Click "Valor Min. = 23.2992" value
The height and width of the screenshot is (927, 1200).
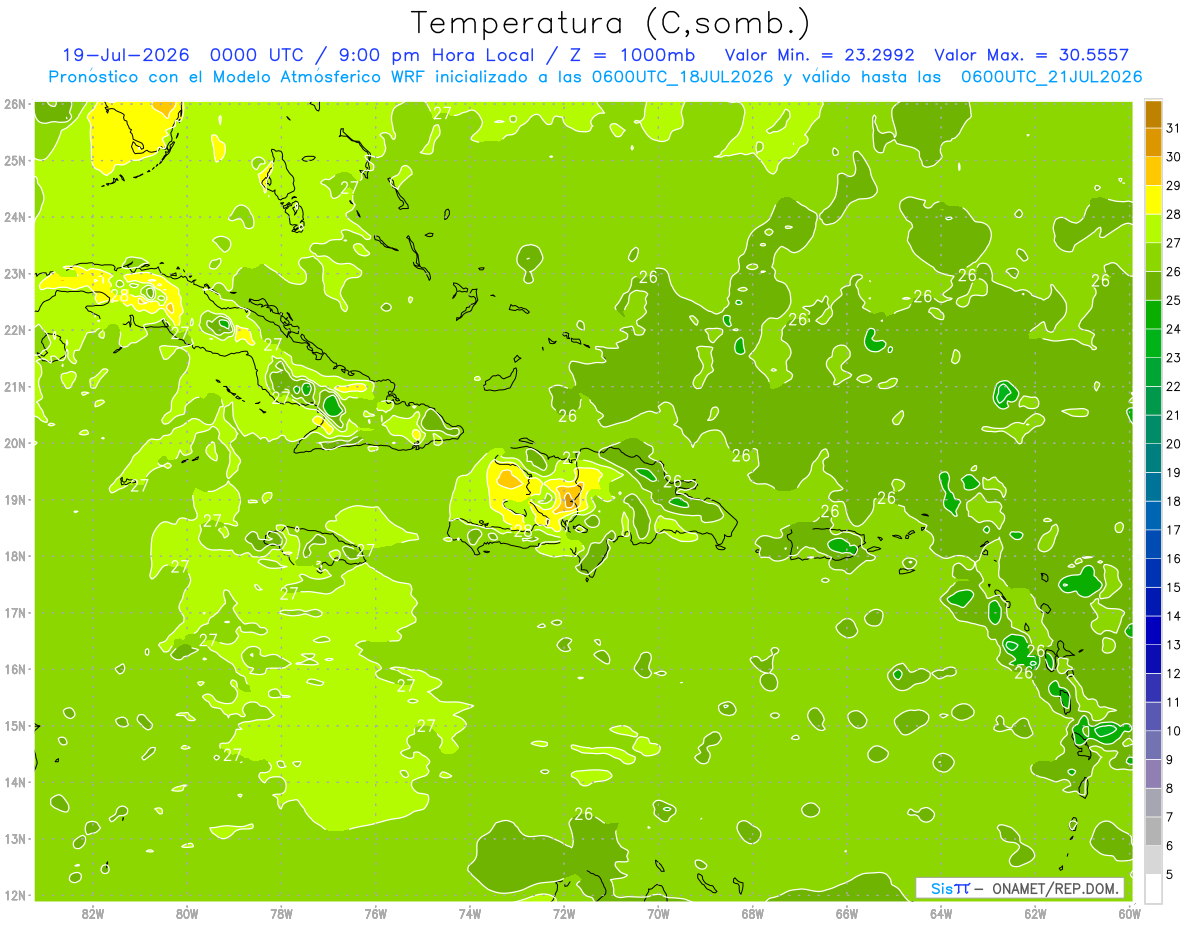[x=818, y=55]
